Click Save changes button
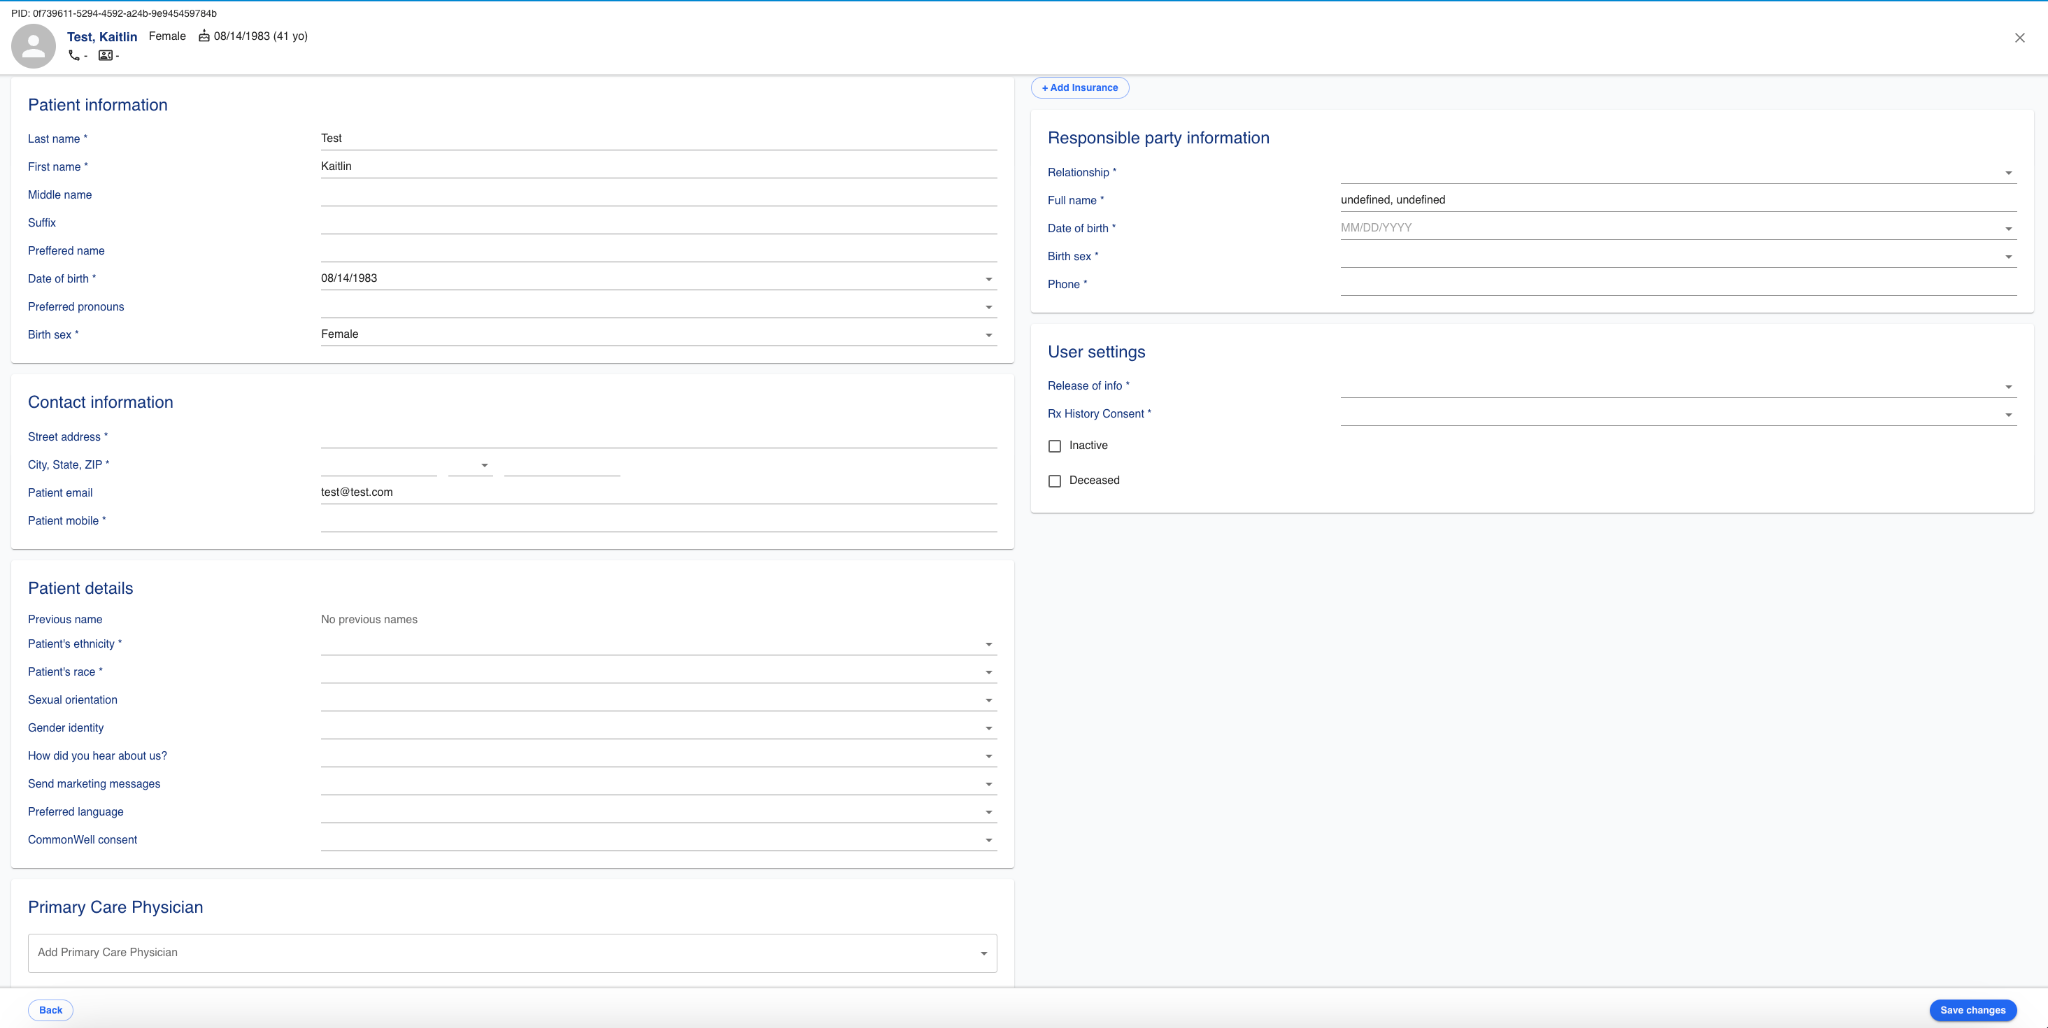 [1972, 1010]
